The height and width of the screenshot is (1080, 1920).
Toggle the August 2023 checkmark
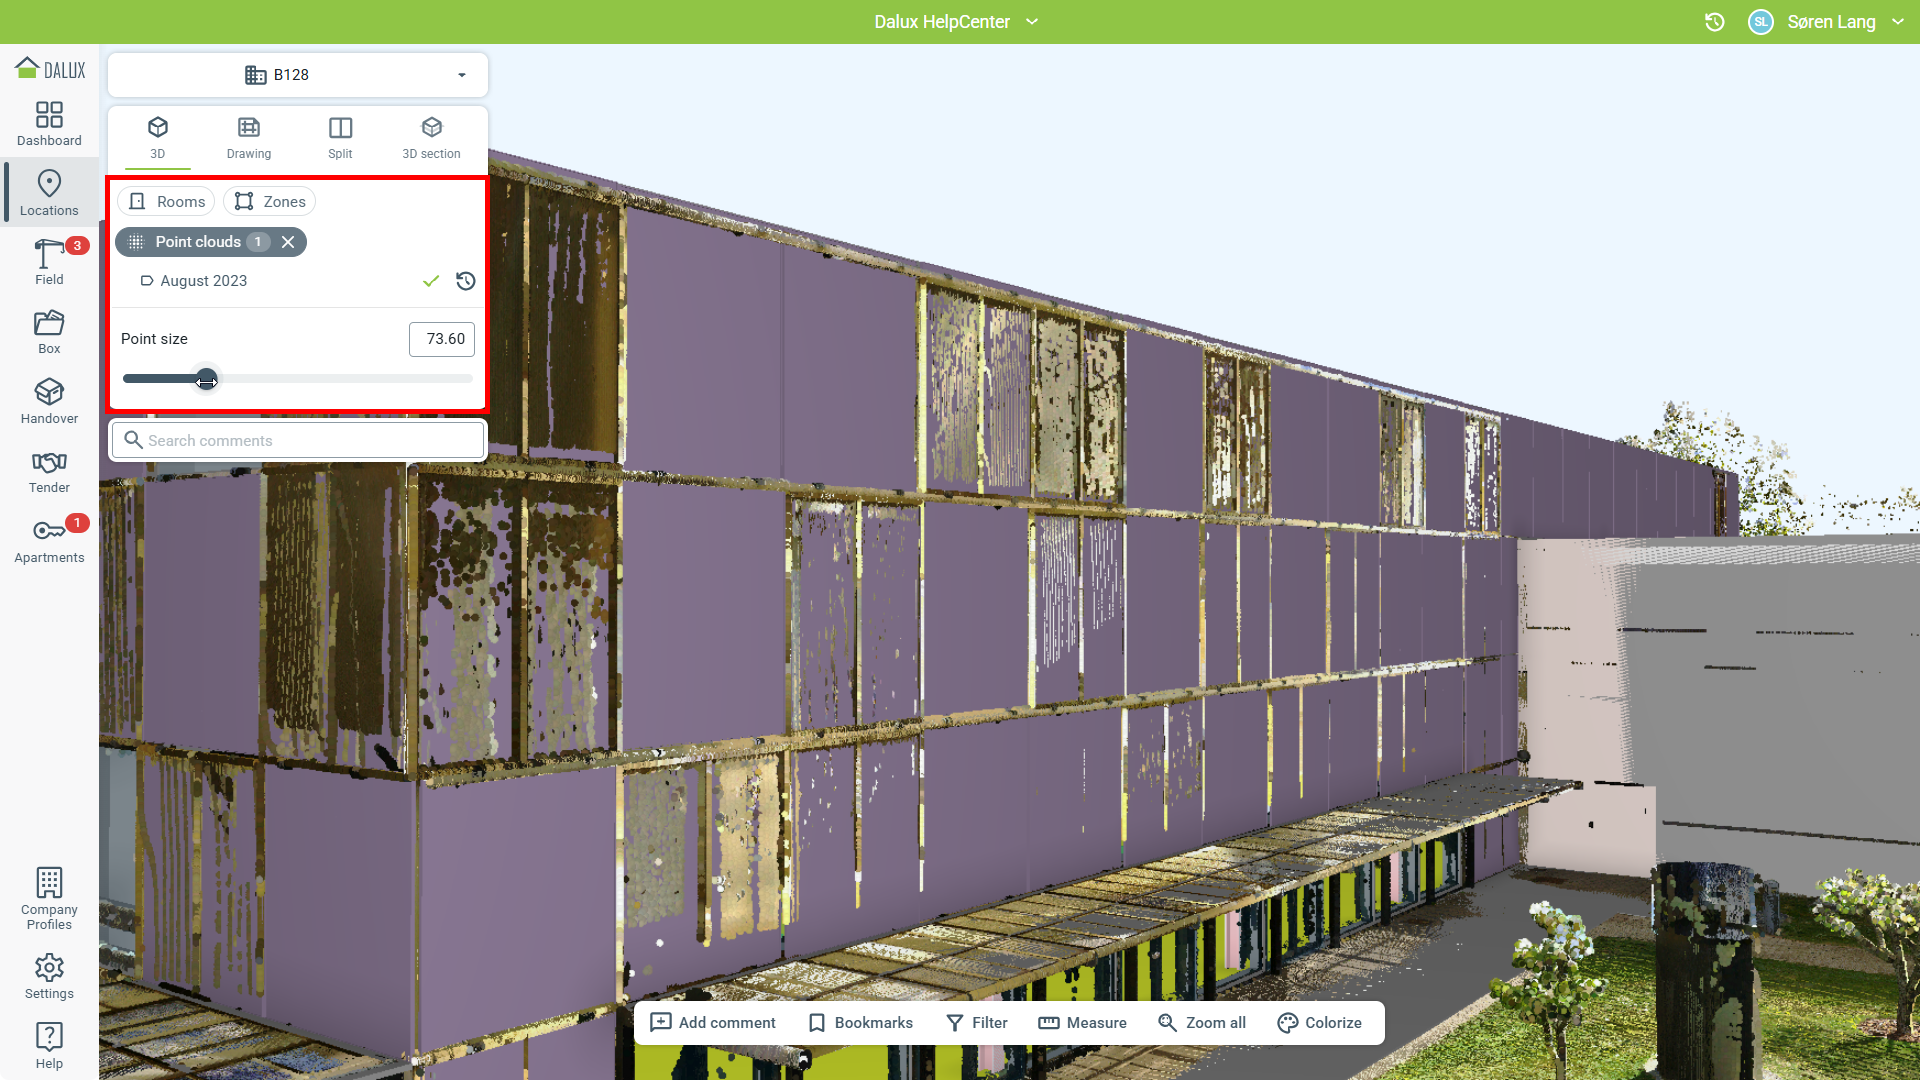pyautogui.click(x=431, y=281)
